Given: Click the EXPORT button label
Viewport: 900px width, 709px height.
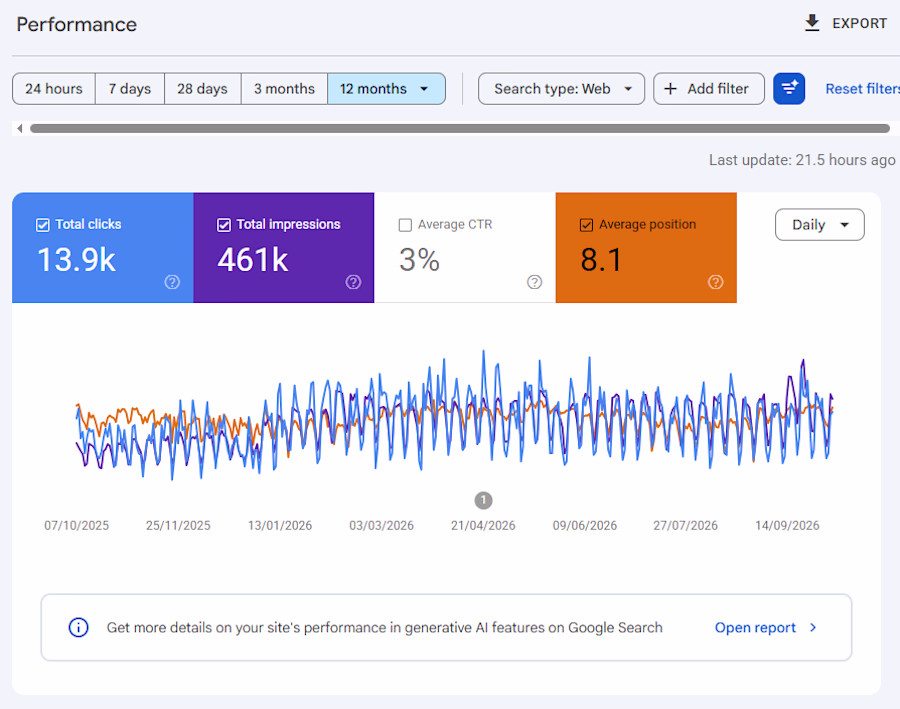Looking at the screenshot, I should pos(859,24).
